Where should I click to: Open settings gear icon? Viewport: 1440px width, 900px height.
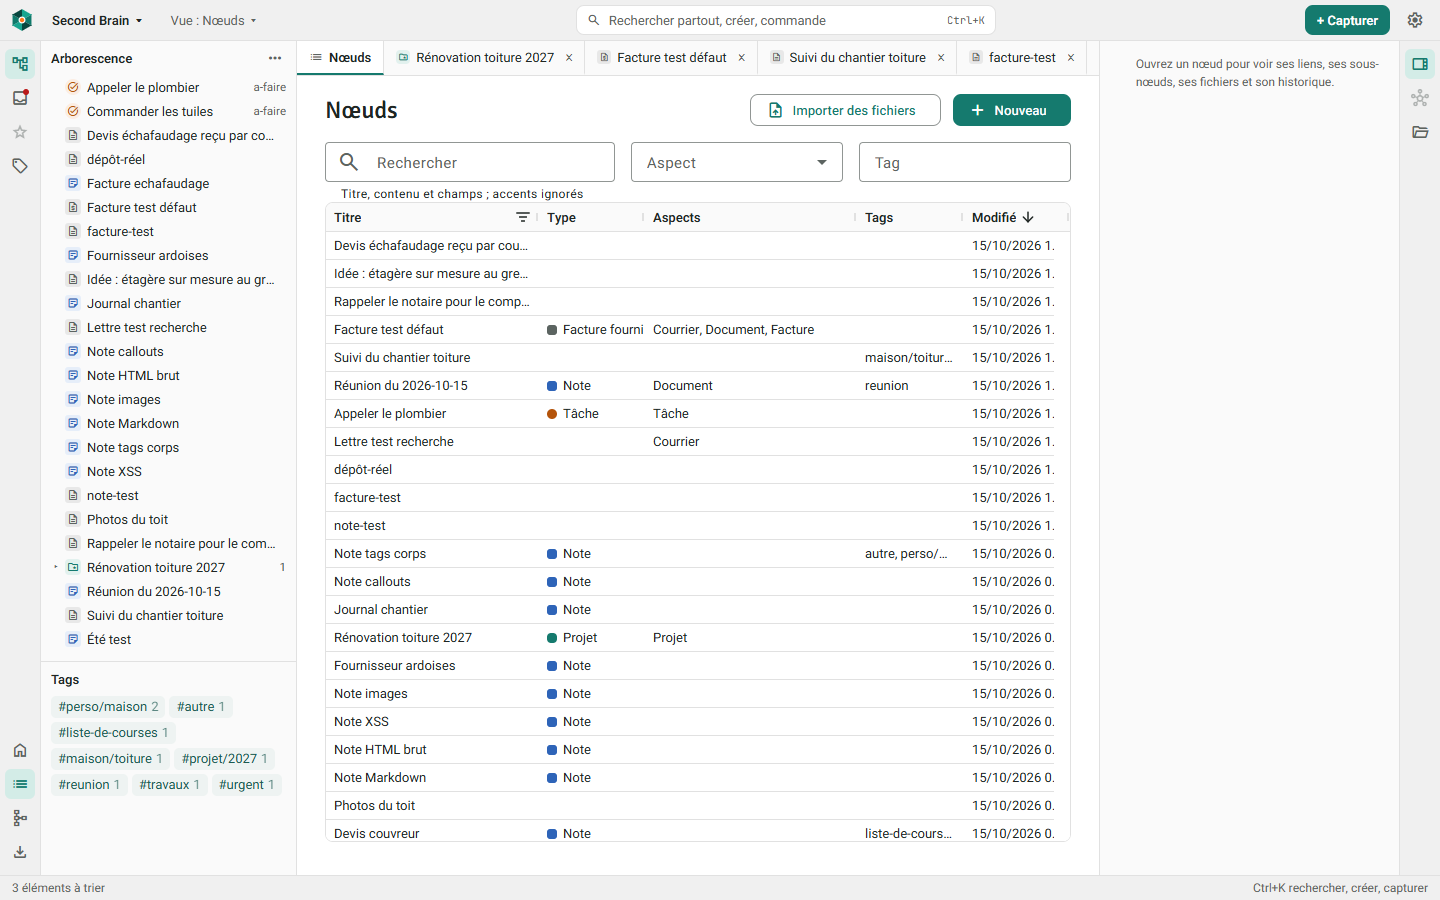(x=1415, y=20)
